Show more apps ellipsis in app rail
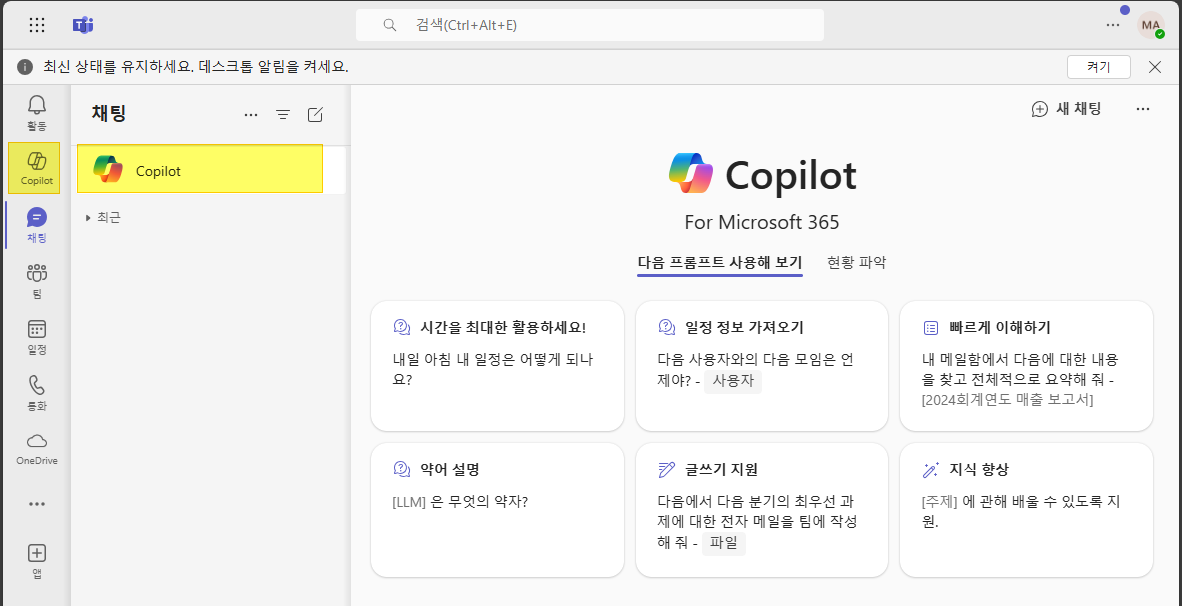Screen dimensions: 1182x606 pos(37,503)
